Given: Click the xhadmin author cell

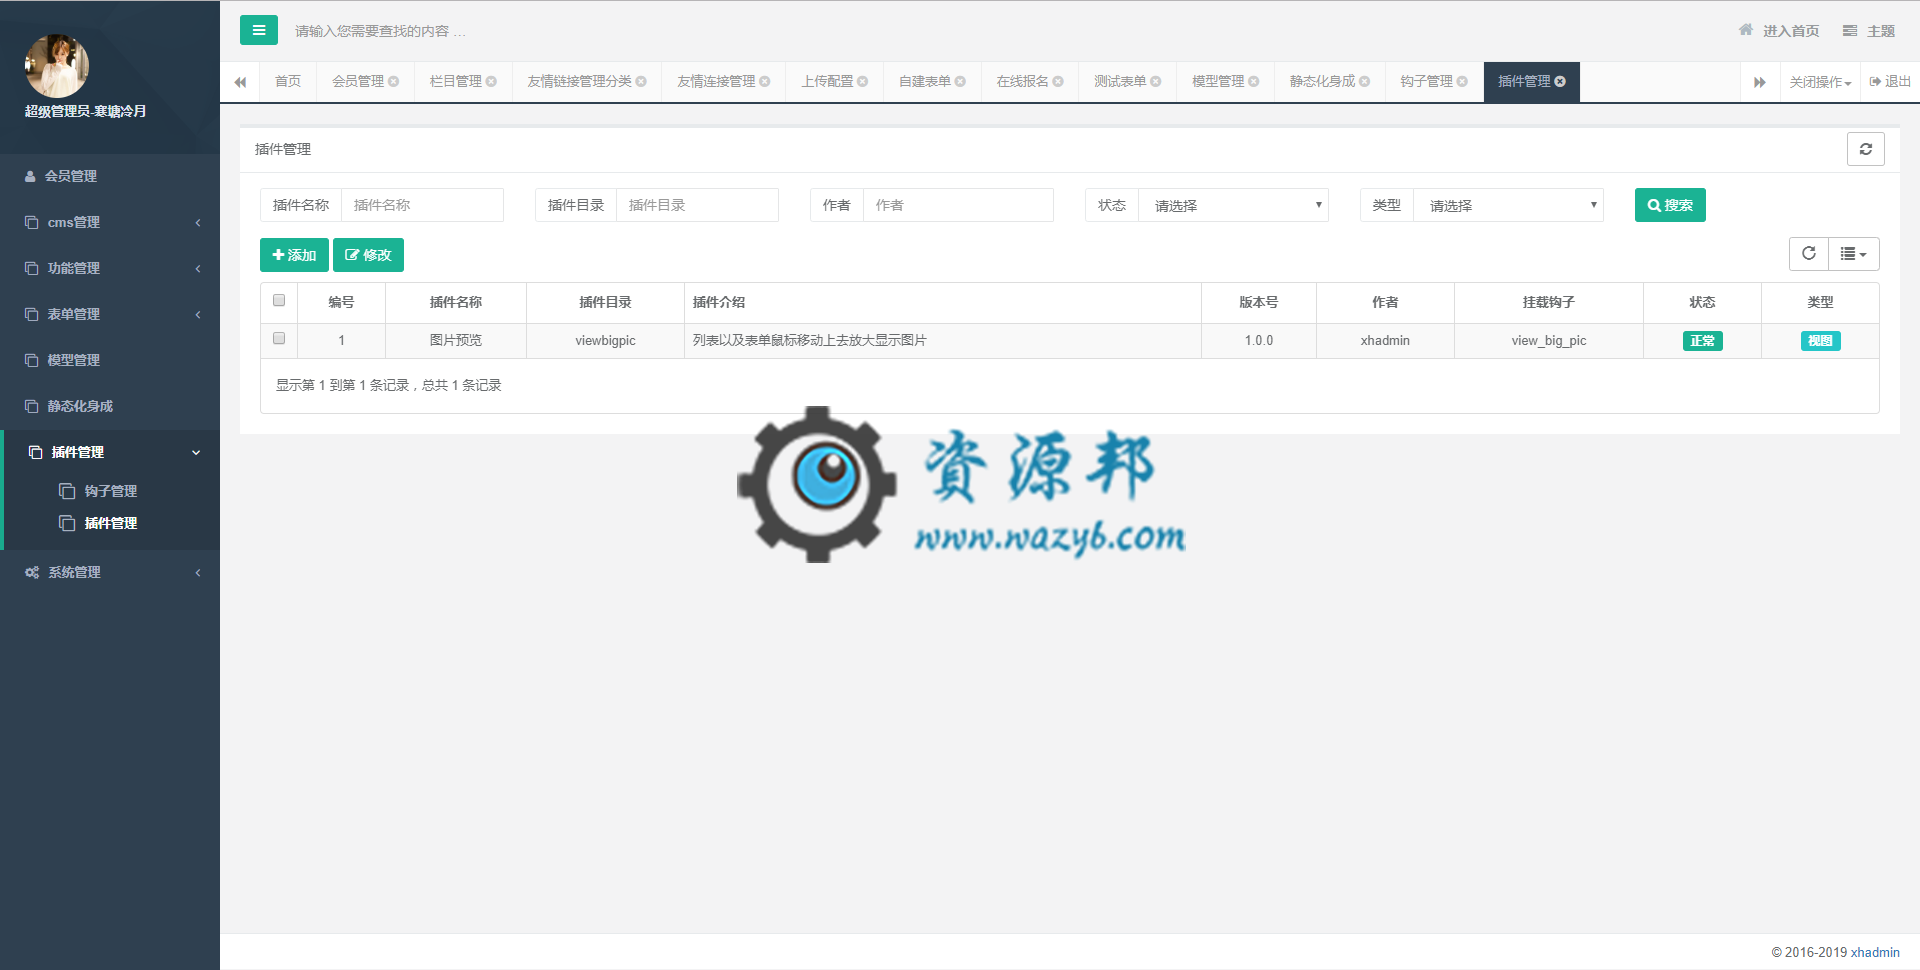Looking at the screenshot, I should (1384, 340).
